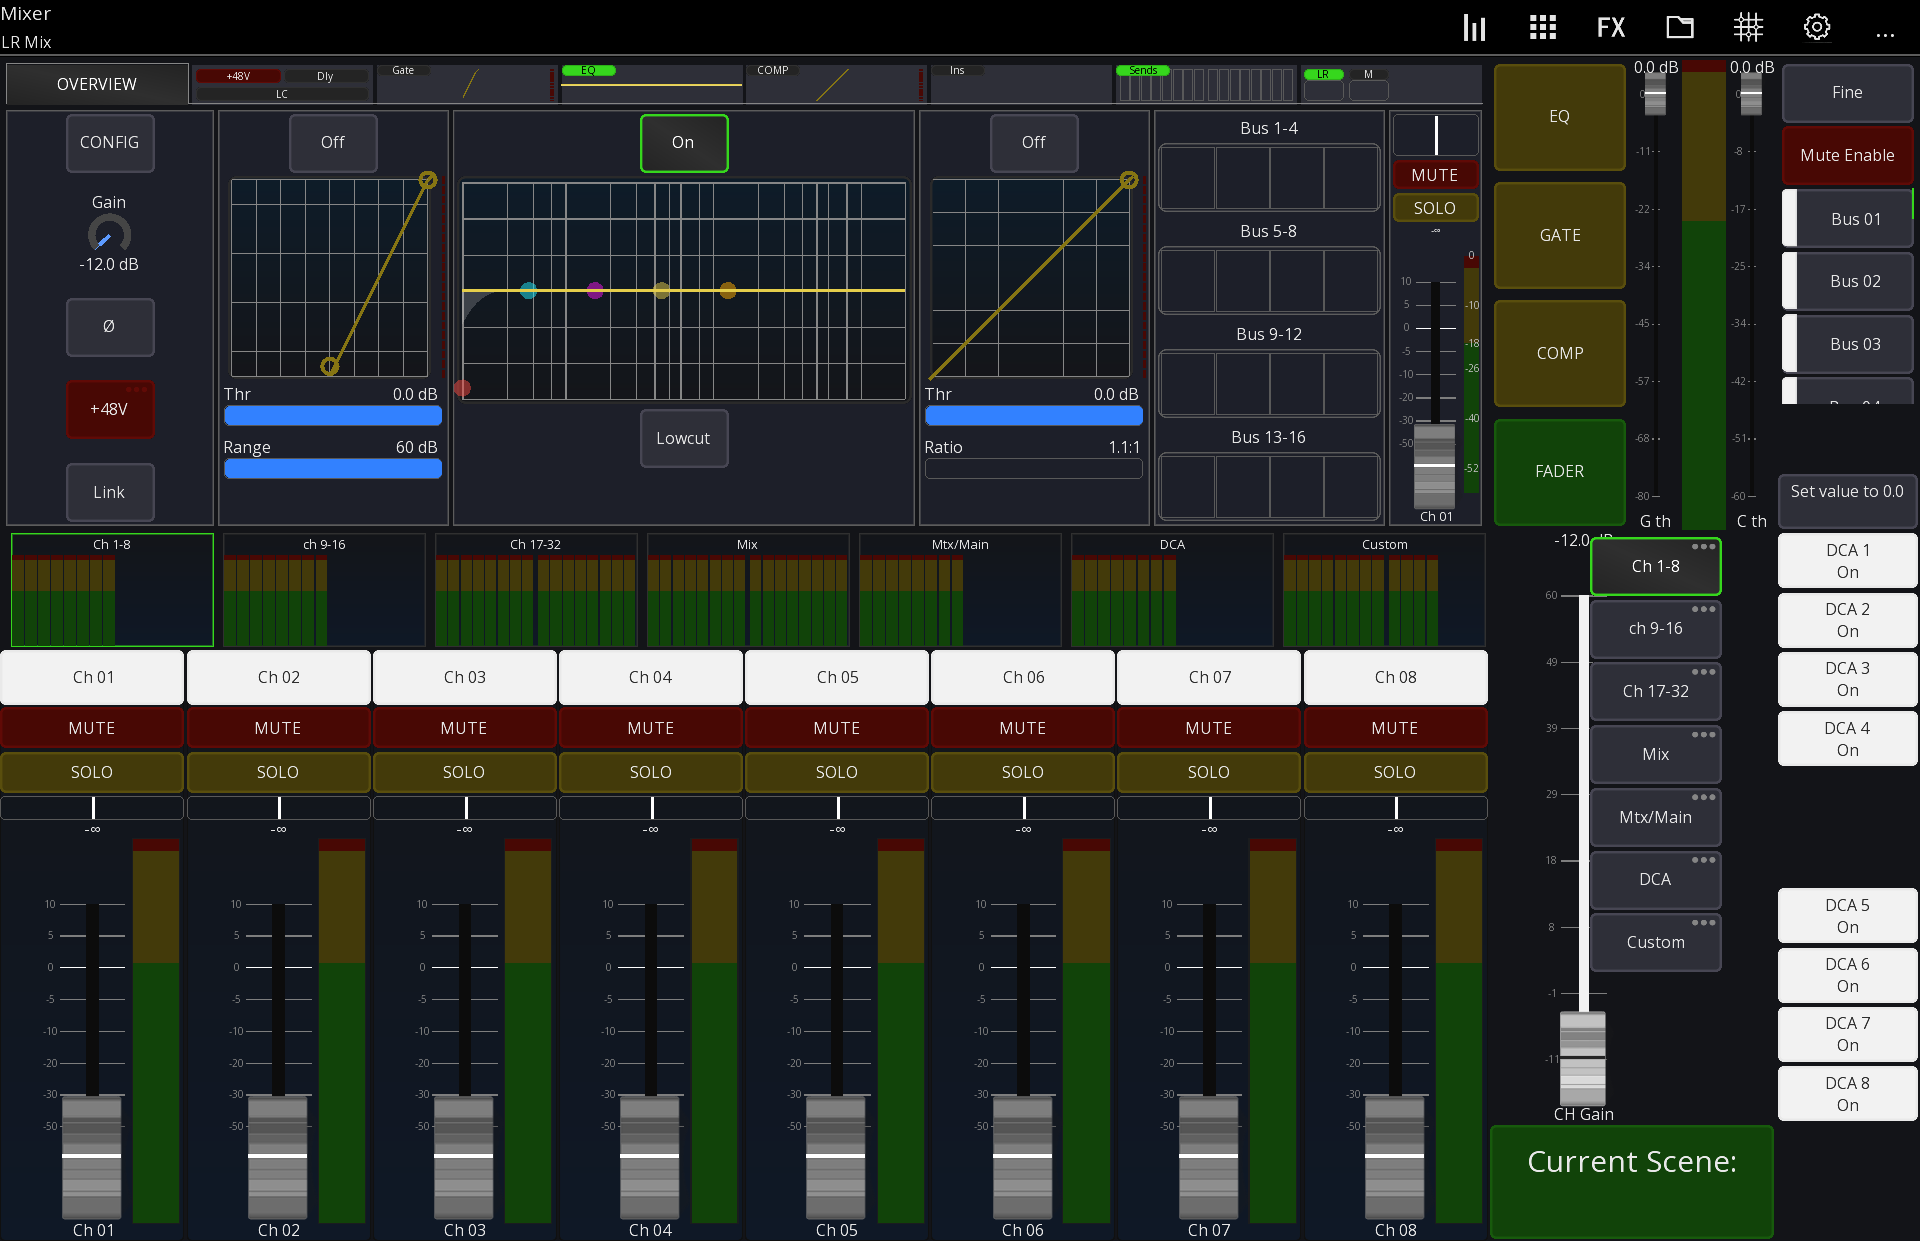Select the DCA layer button
This screenshot has width=1920, height=1241.
(1655, 879)
